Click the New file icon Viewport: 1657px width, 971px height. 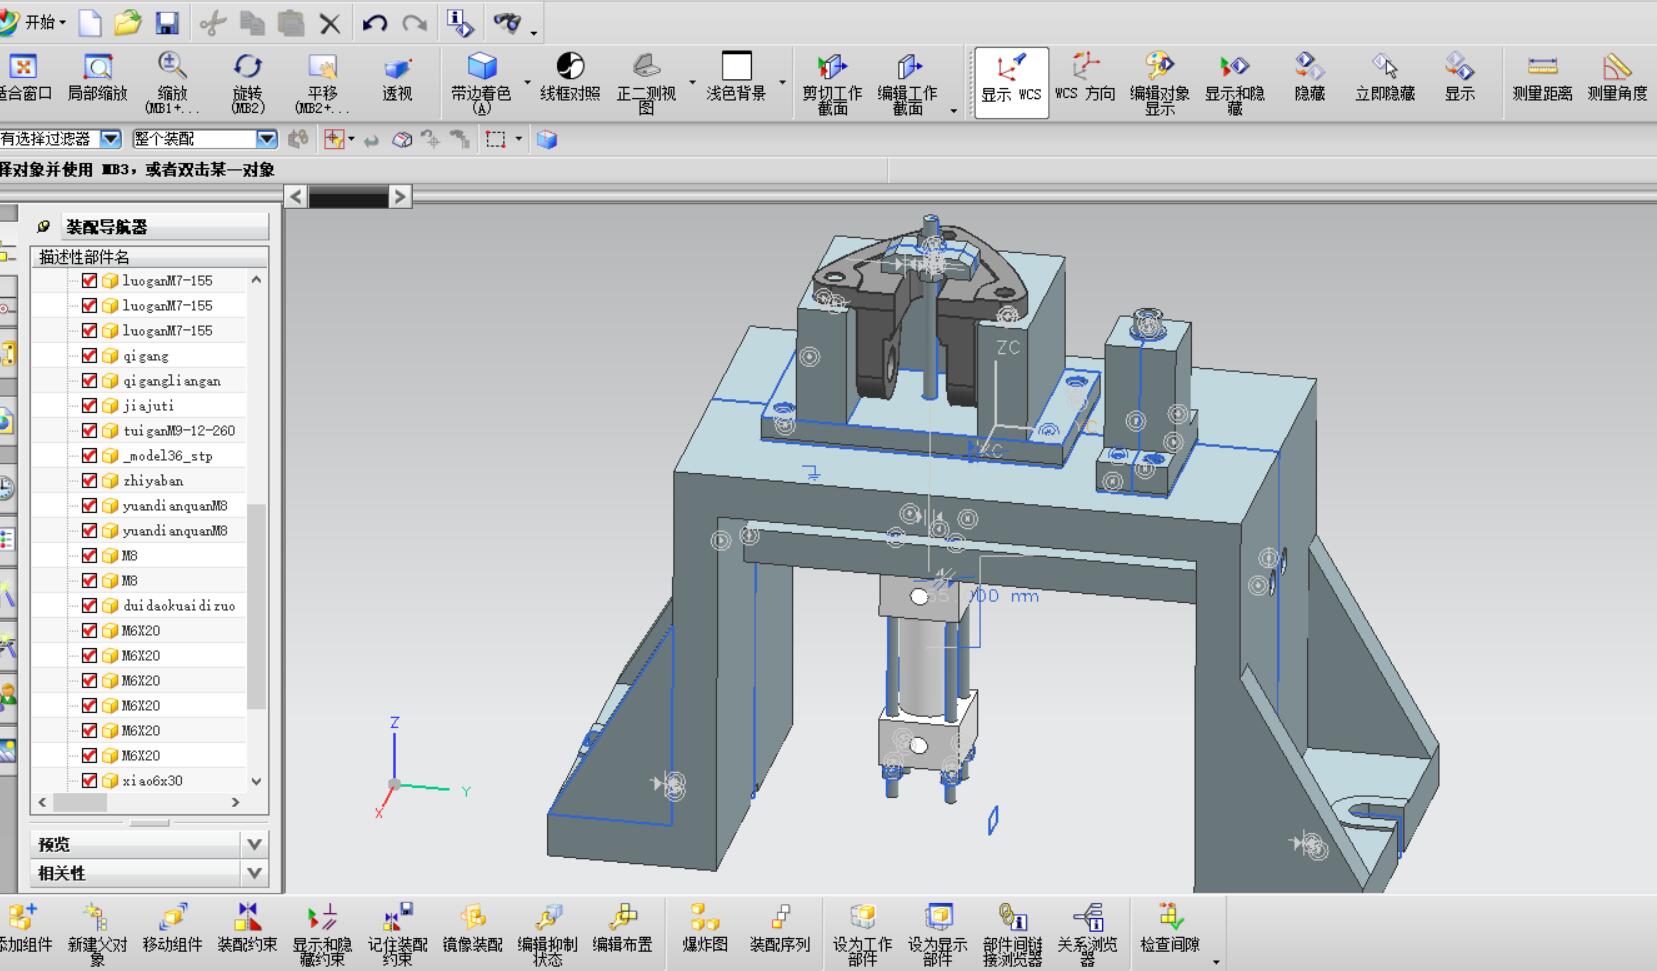click(90, 23)
